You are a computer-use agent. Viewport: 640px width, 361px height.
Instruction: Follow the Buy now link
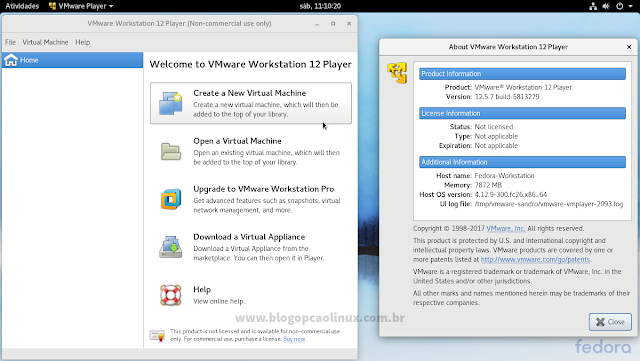[294, 339]
